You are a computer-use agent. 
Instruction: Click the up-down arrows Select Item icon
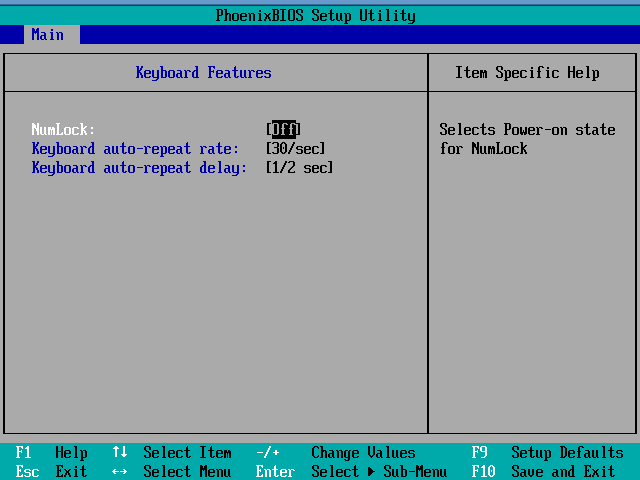point(120,452)
